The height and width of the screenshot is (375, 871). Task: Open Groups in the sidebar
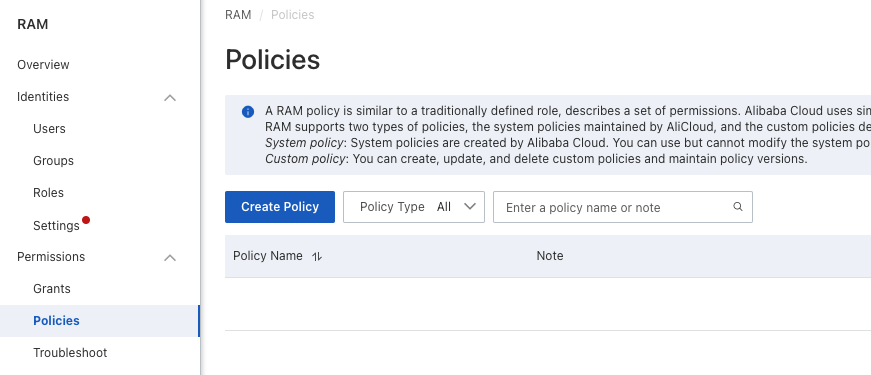pyautogui.click(x=53, y=161)
